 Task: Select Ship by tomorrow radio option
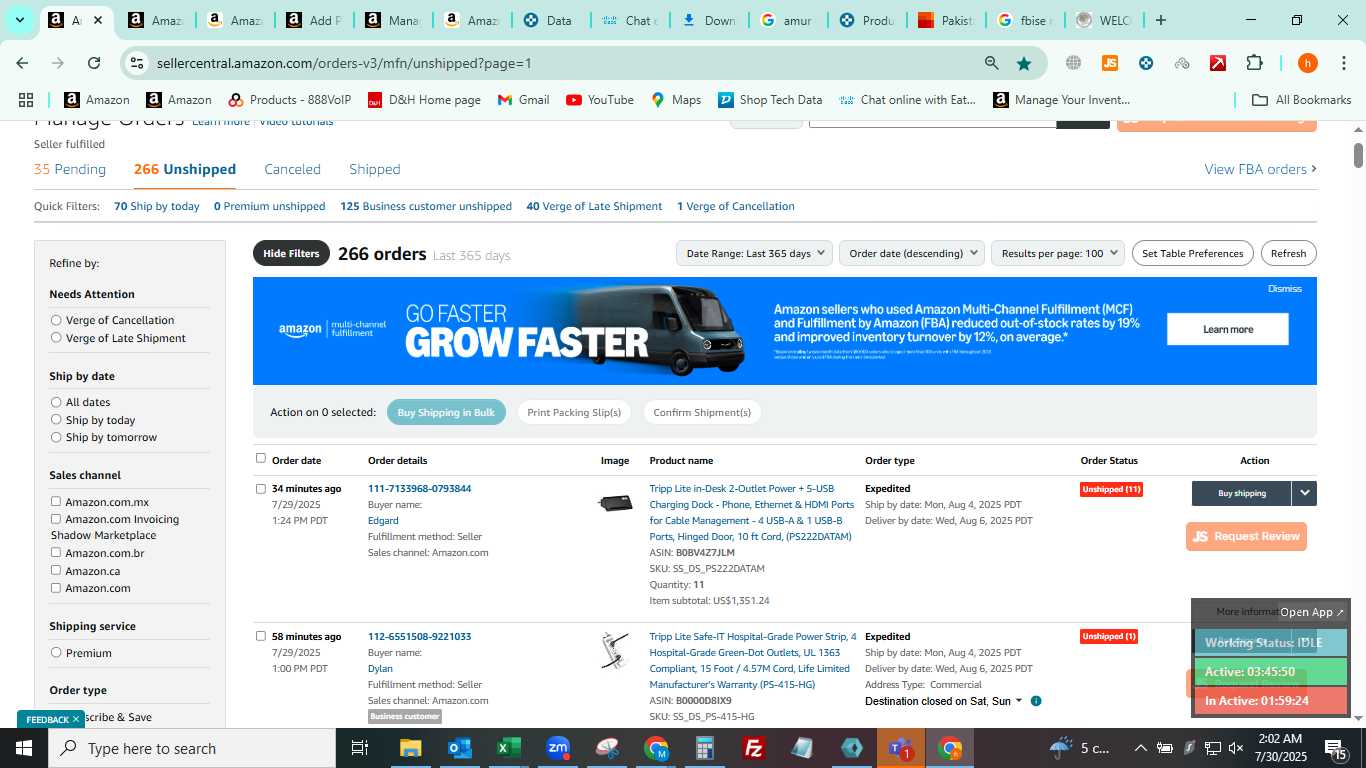[x=56, y=437]
